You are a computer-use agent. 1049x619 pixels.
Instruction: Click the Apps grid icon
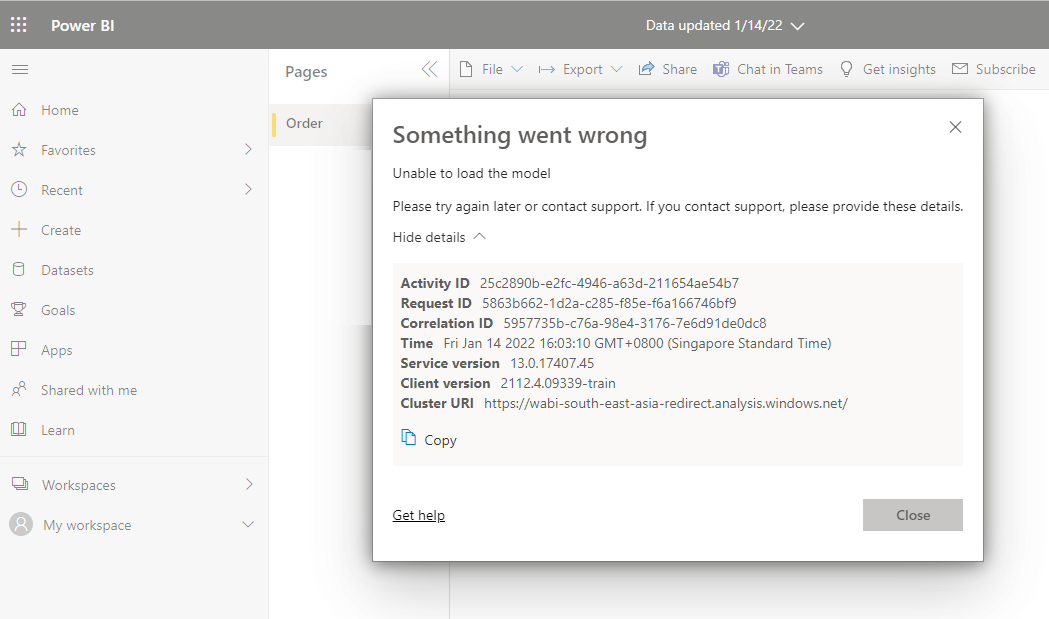point(19,349)
